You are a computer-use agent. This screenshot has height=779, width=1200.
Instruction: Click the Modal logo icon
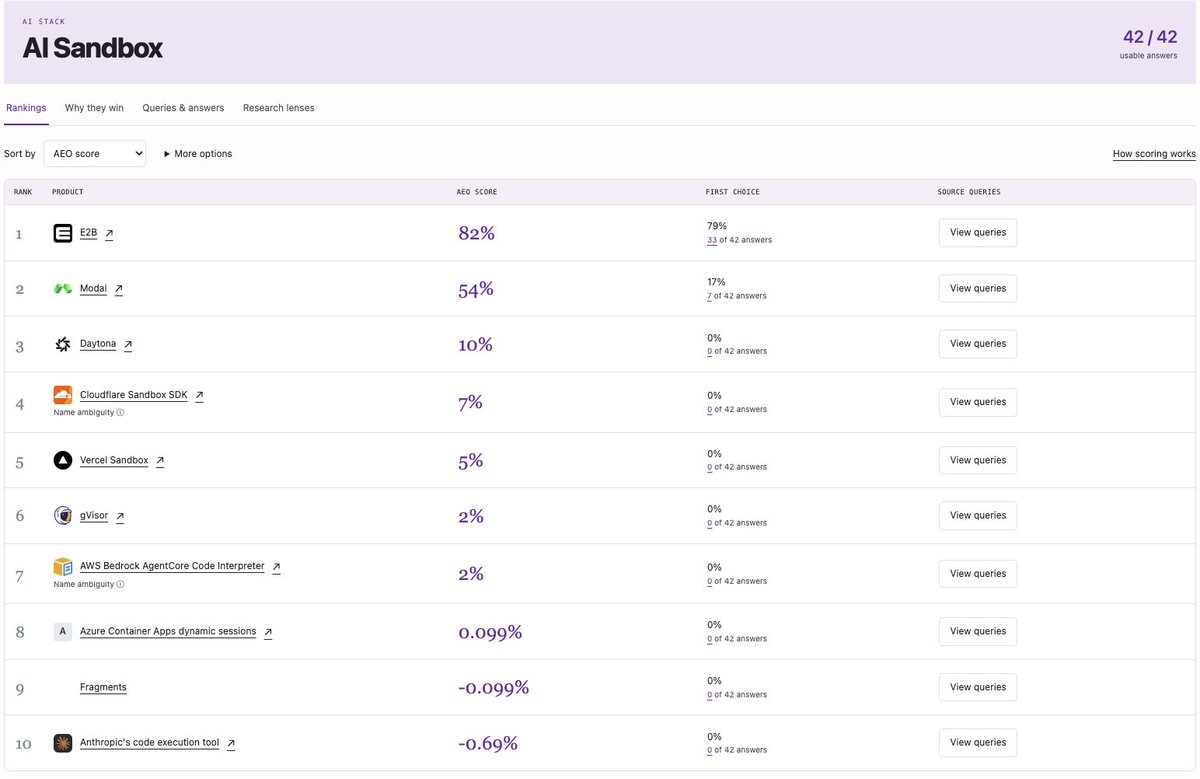63,289
